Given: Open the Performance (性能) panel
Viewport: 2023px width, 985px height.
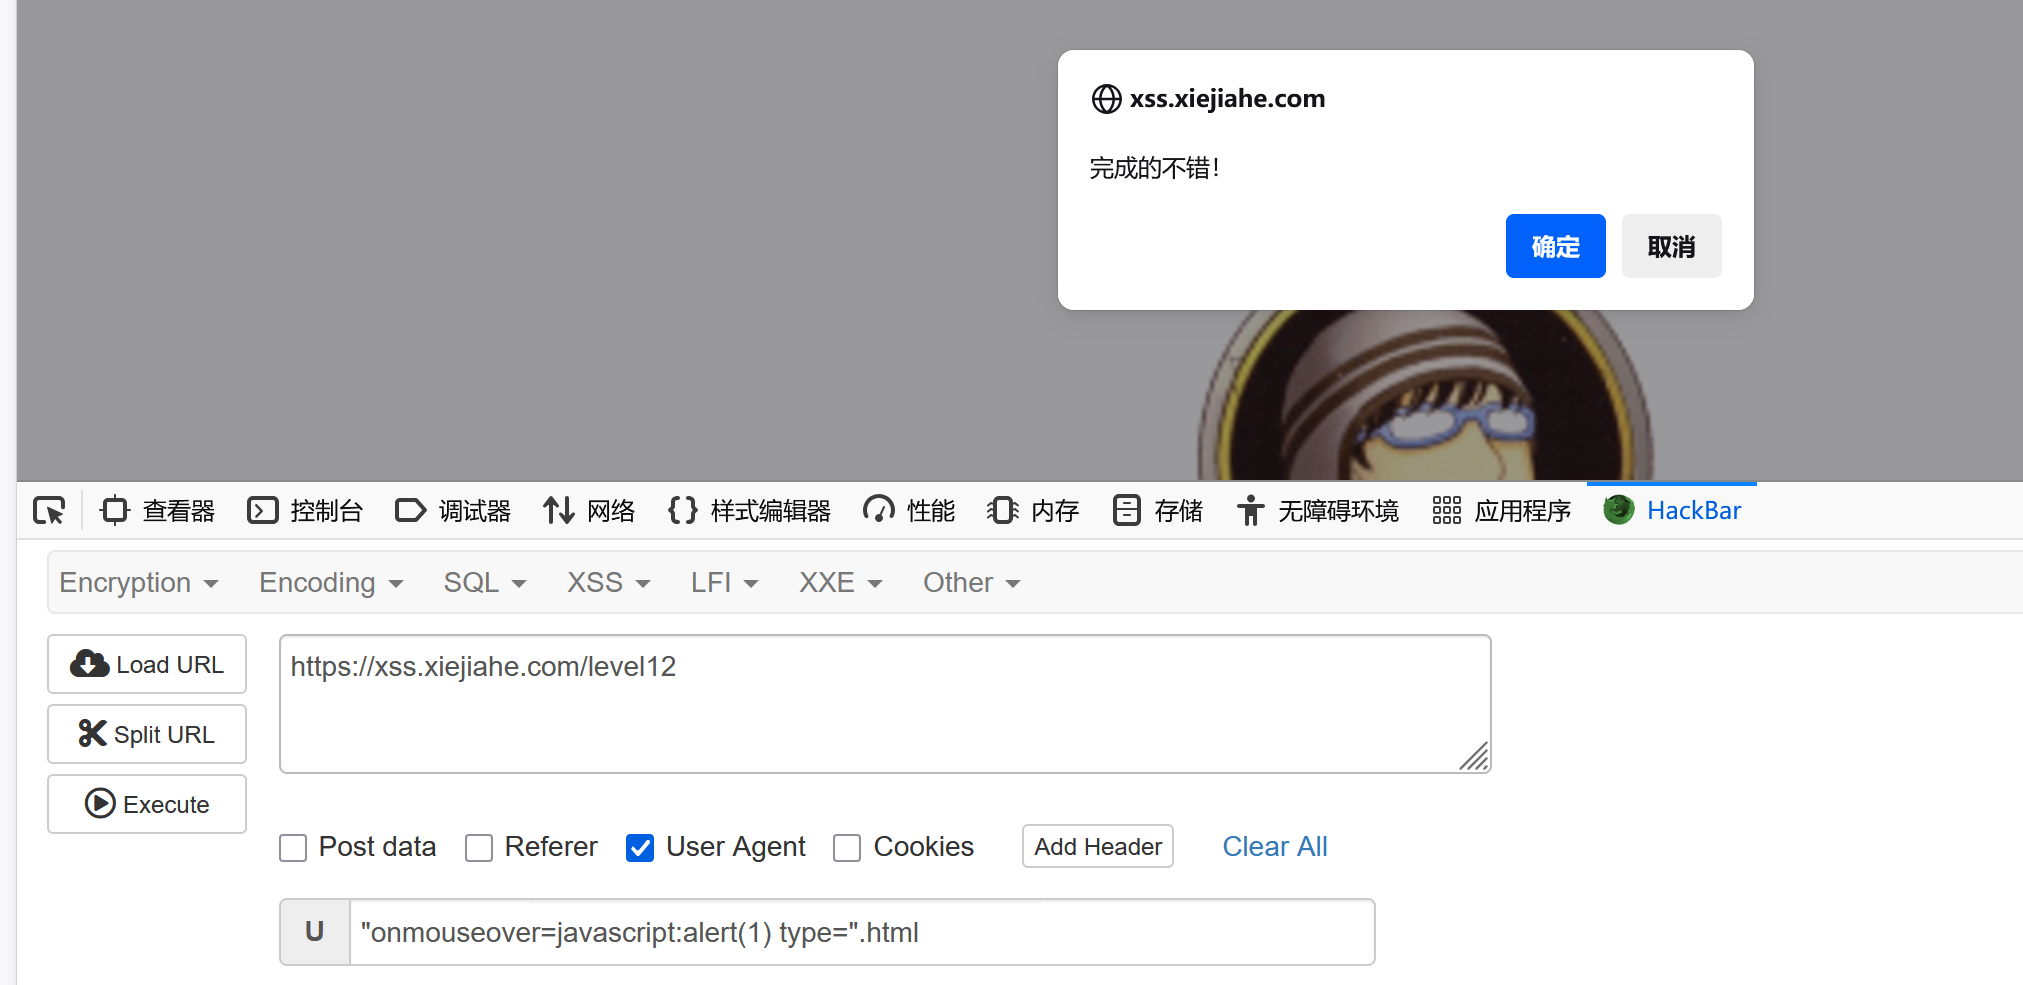Looking at the screenshot, I should 909,511.
